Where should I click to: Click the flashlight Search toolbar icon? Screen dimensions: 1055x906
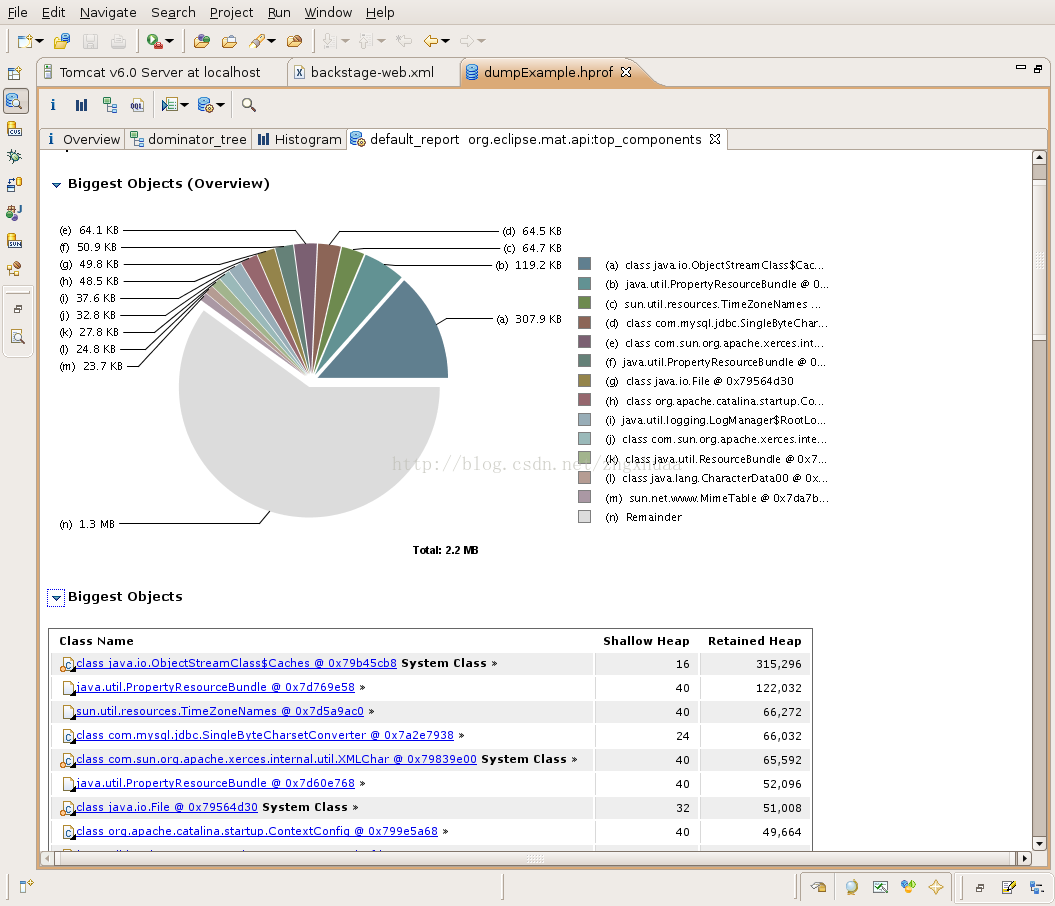click(x=256, y=42)
